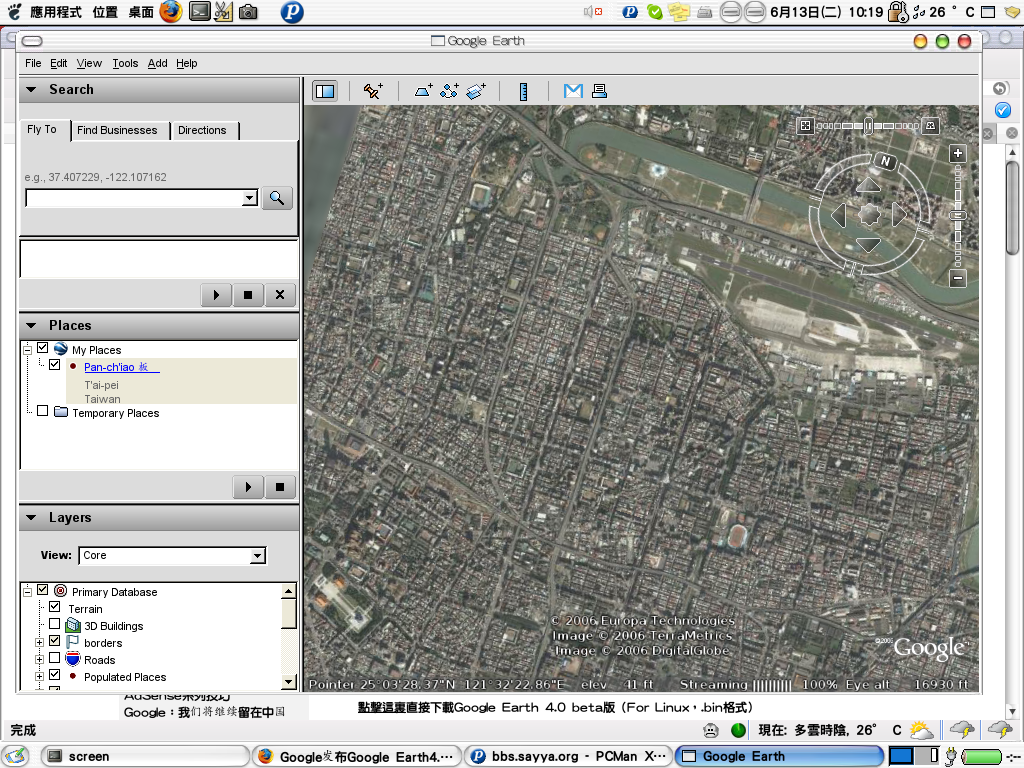Open the Fly To search history dropdown
The height and width of the screenshot is (768, 1024).
pyautogui.click(x=249, y=198)
